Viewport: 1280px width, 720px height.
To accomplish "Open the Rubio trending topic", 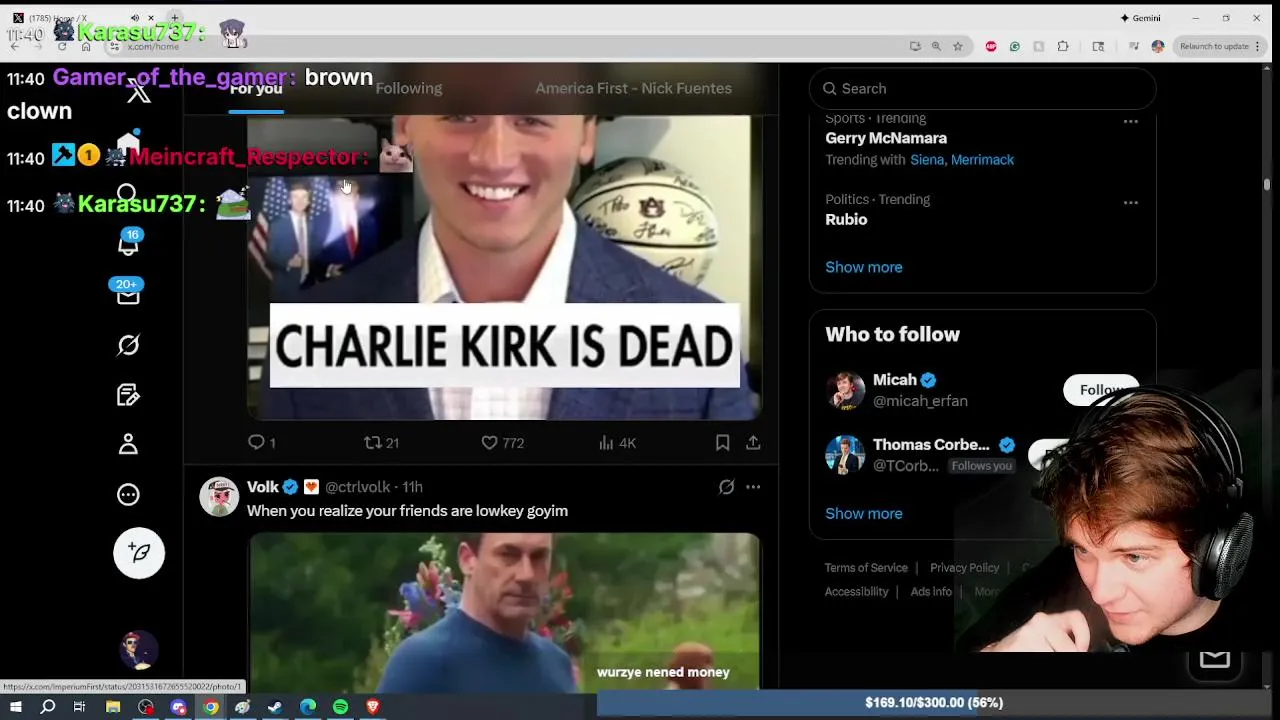I will tap(846, 219).
